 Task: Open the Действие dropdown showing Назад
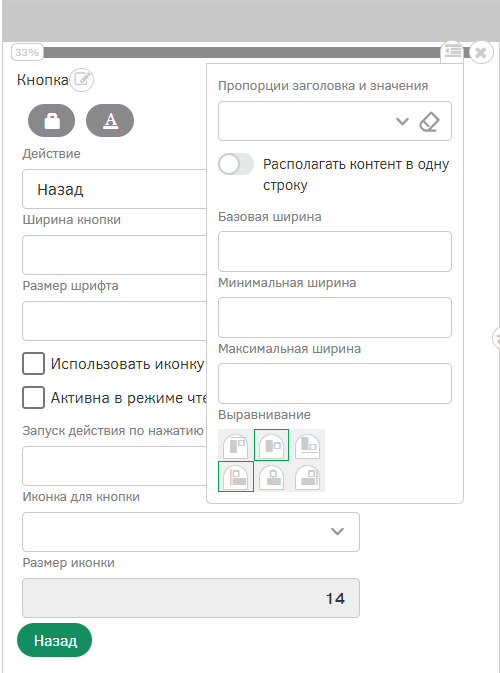115,189
